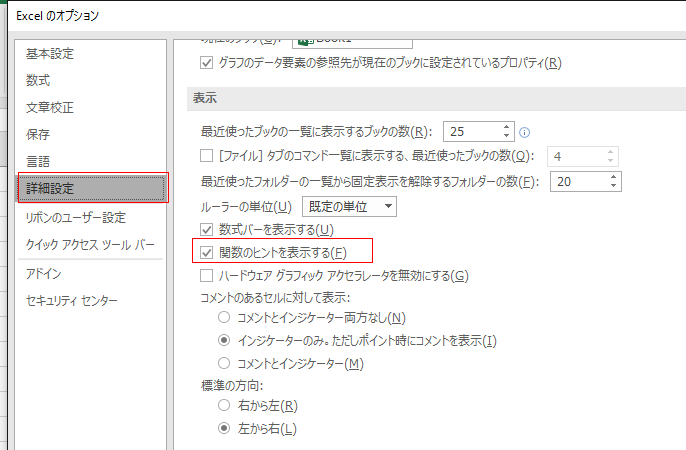
Task: Open クイック アクセス ツール バー settings
Action: pos(90,244)
